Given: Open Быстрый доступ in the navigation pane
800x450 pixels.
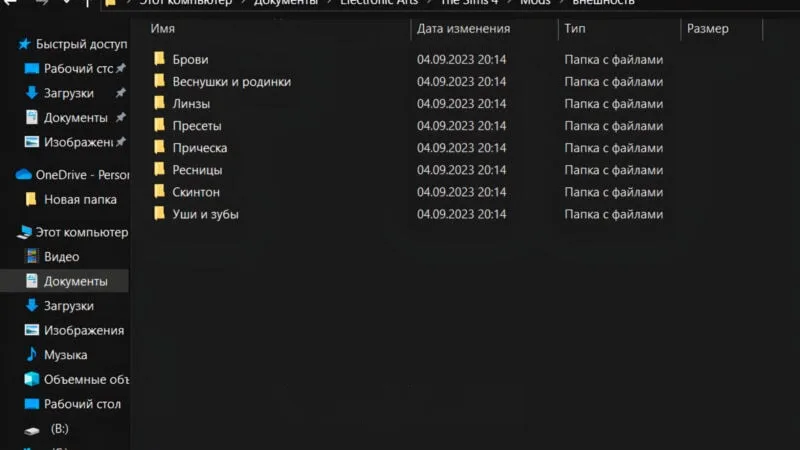Looking at the screenshot, I should point(82,44).
